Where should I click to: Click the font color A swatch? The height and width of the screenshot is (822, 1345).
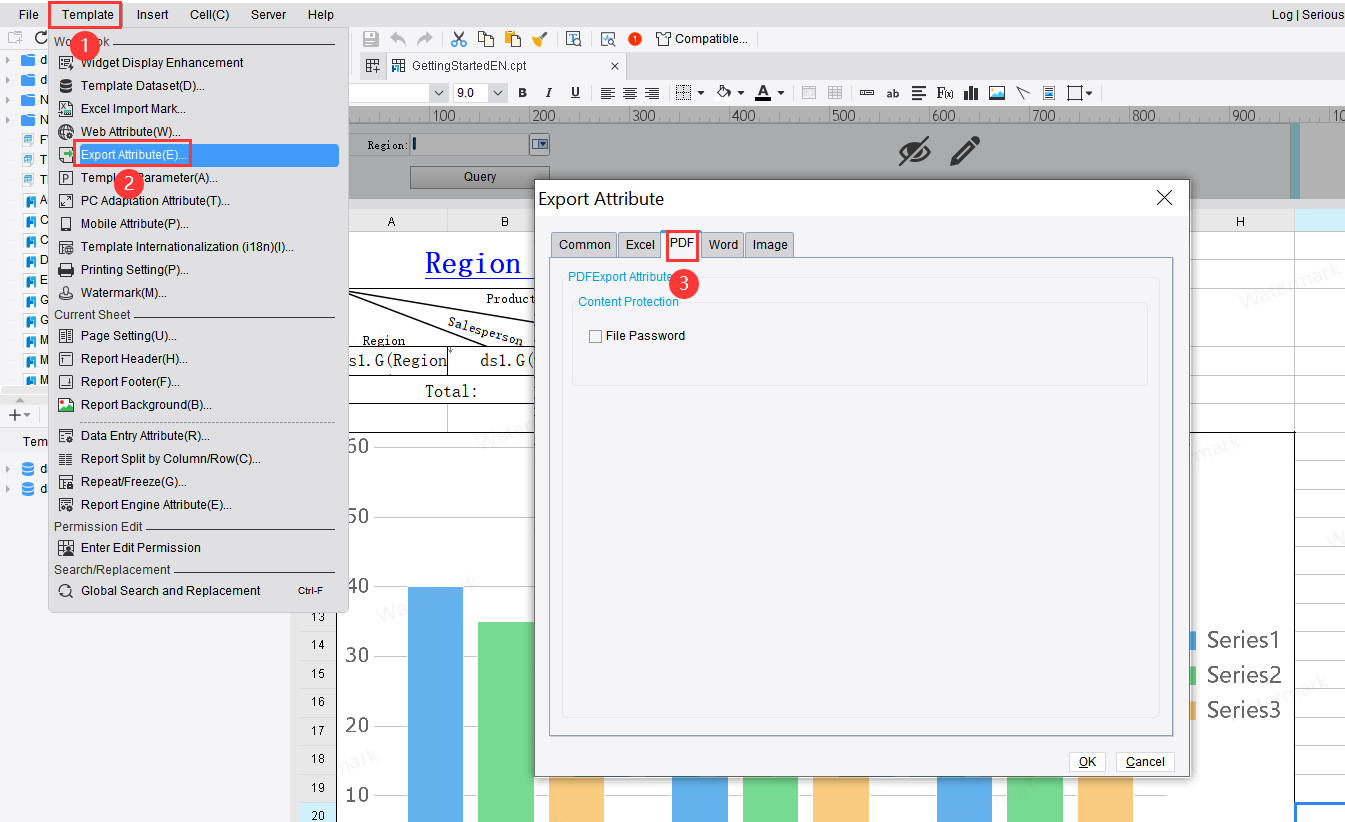tap(763, 93)
